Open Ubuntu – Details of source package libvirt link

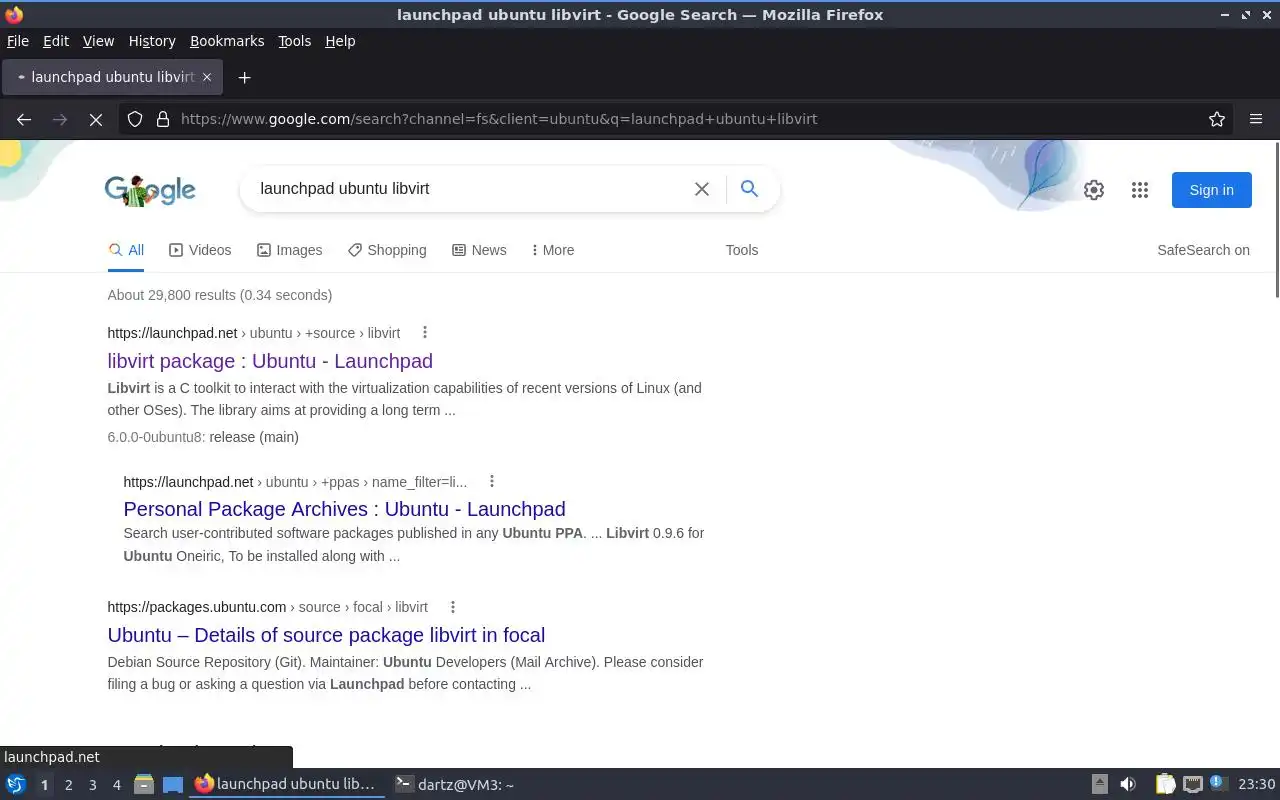pos(326,635)
